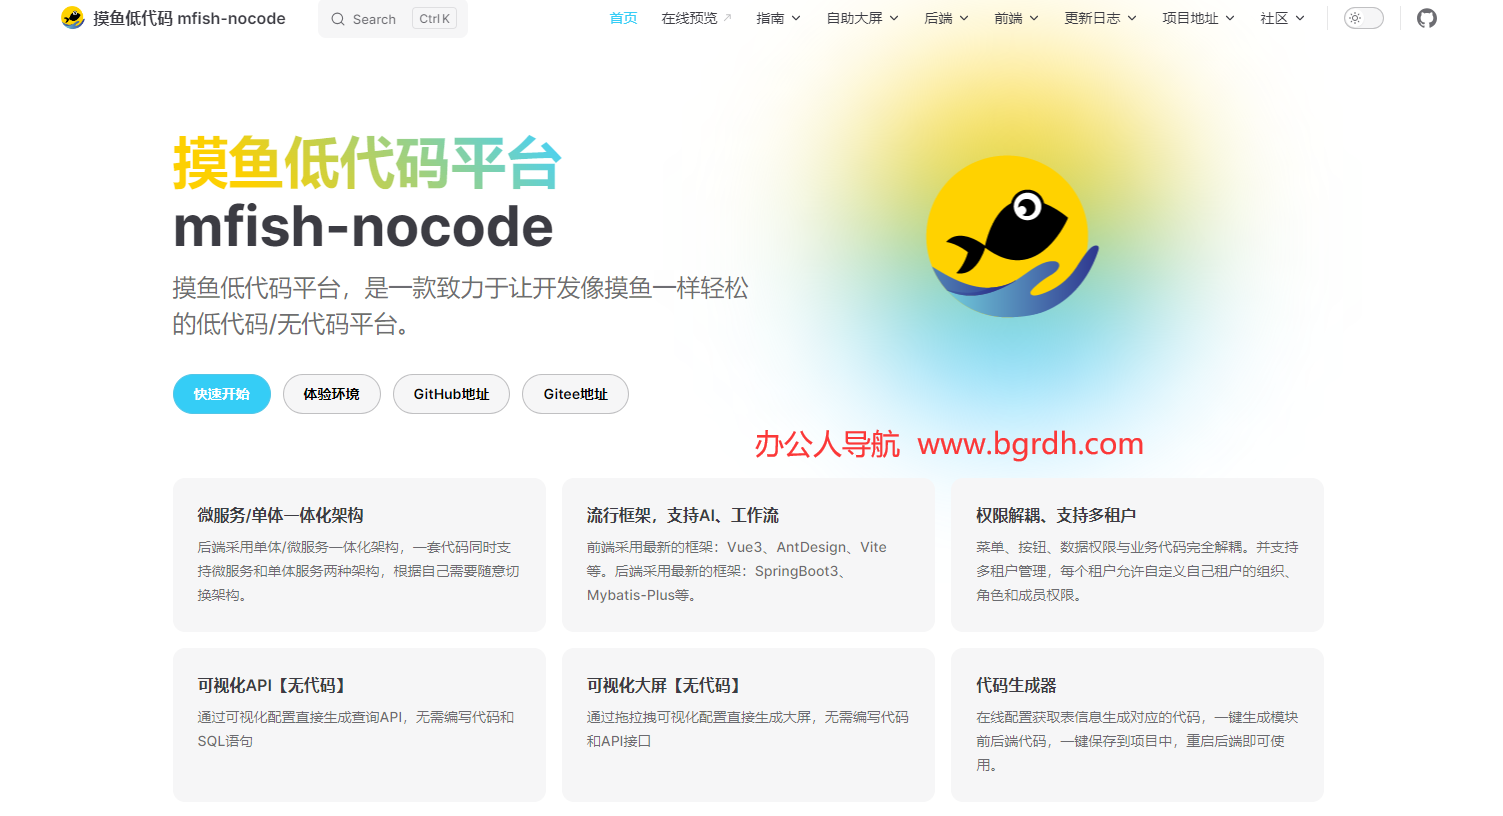
Task: Toggle the light/dark appearance switch
Action: coord(1363,18)
